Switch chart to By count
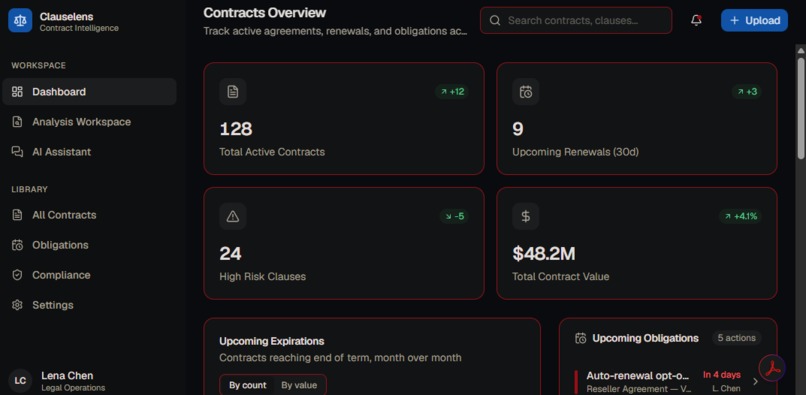The height and width of the screenshot is (395, 806). 248,385
